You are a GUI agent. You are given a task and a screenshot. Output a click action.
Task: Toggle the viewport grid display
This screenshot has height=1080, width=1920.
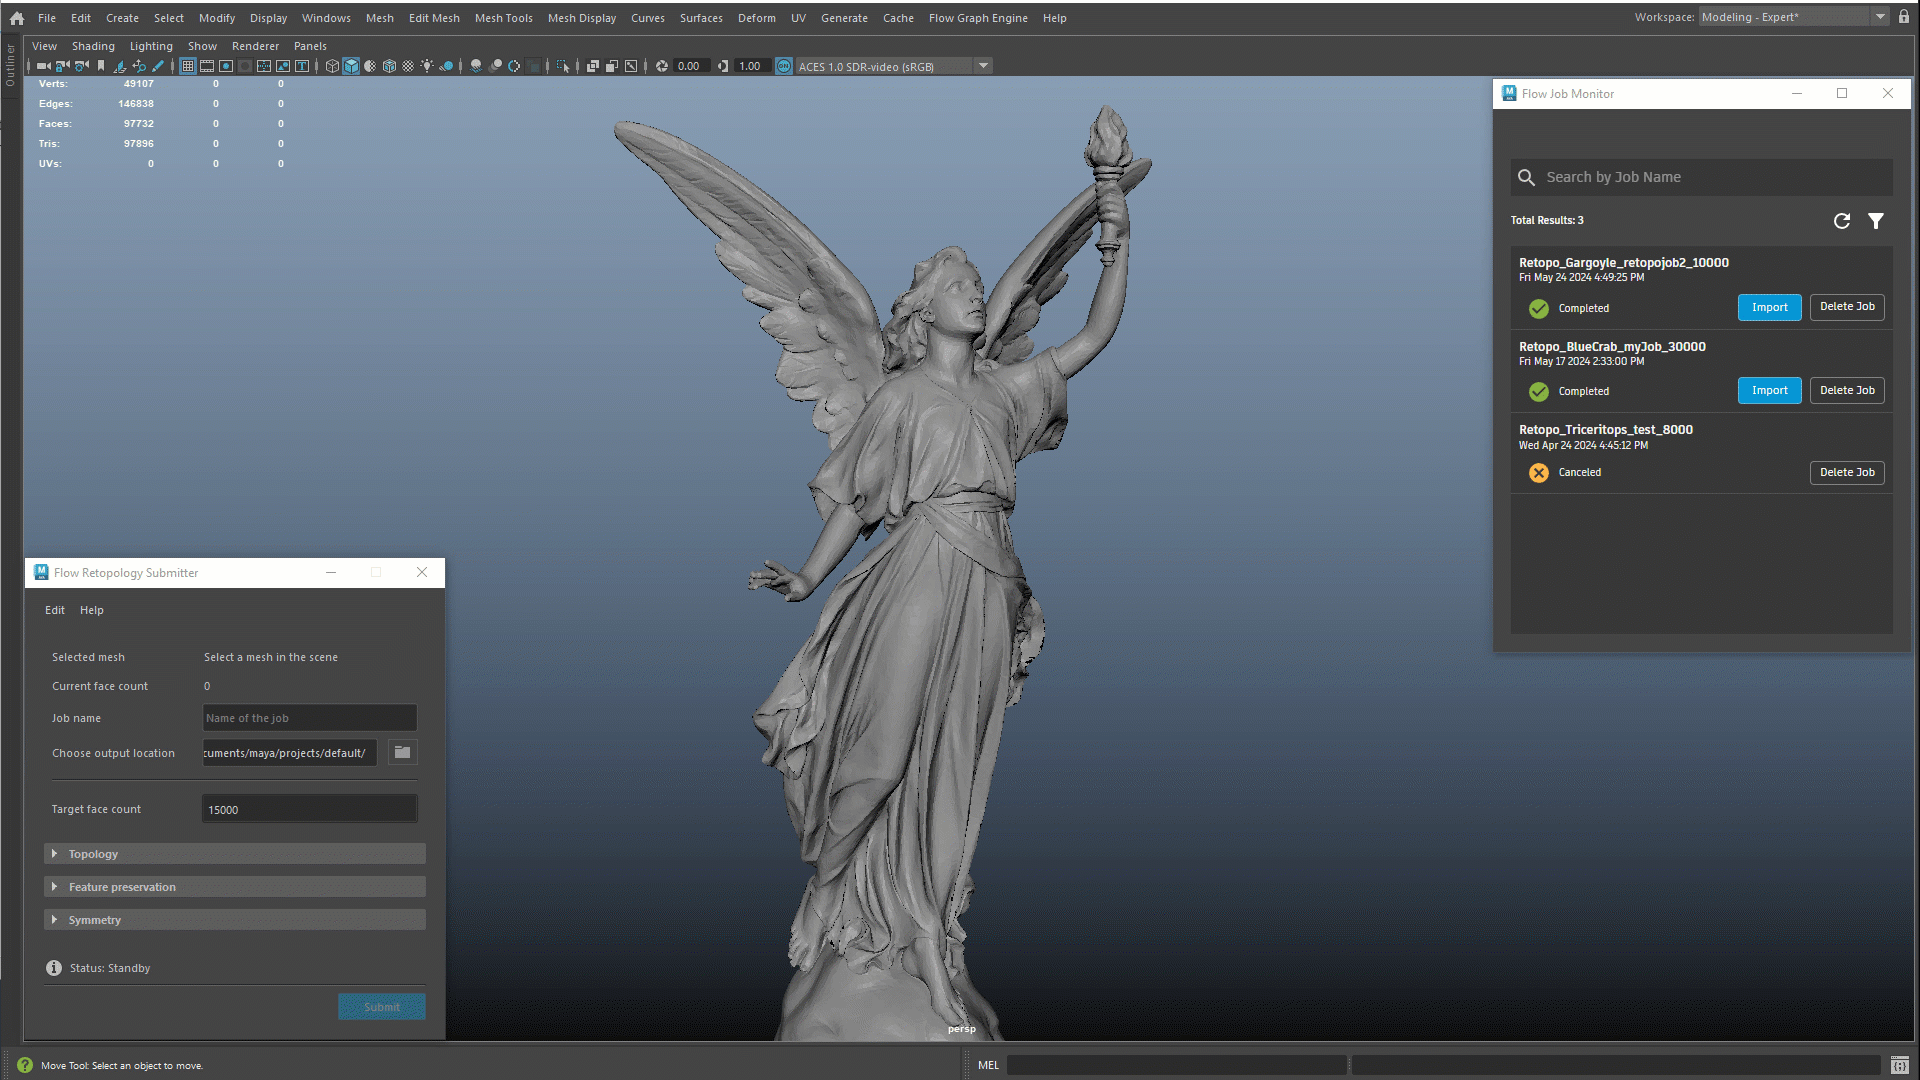coord(187,66)
